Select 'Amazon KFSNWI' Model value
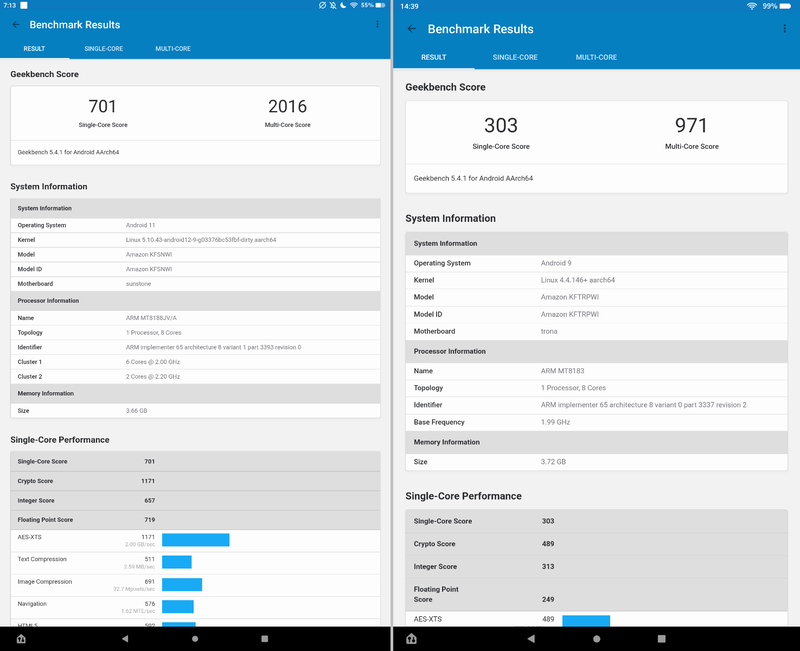Screen dimensions: 800x651 (x=149, y=254)
